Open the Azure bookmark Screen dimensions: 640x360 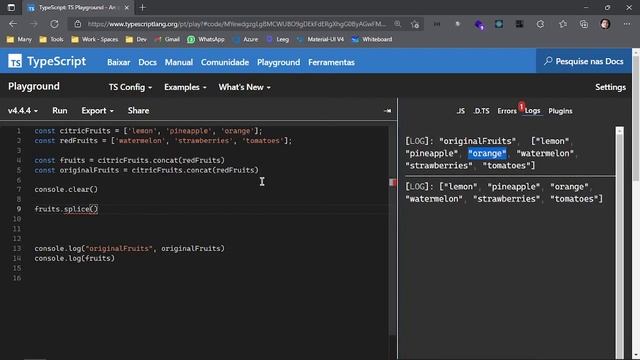click(x=245, y=39)
